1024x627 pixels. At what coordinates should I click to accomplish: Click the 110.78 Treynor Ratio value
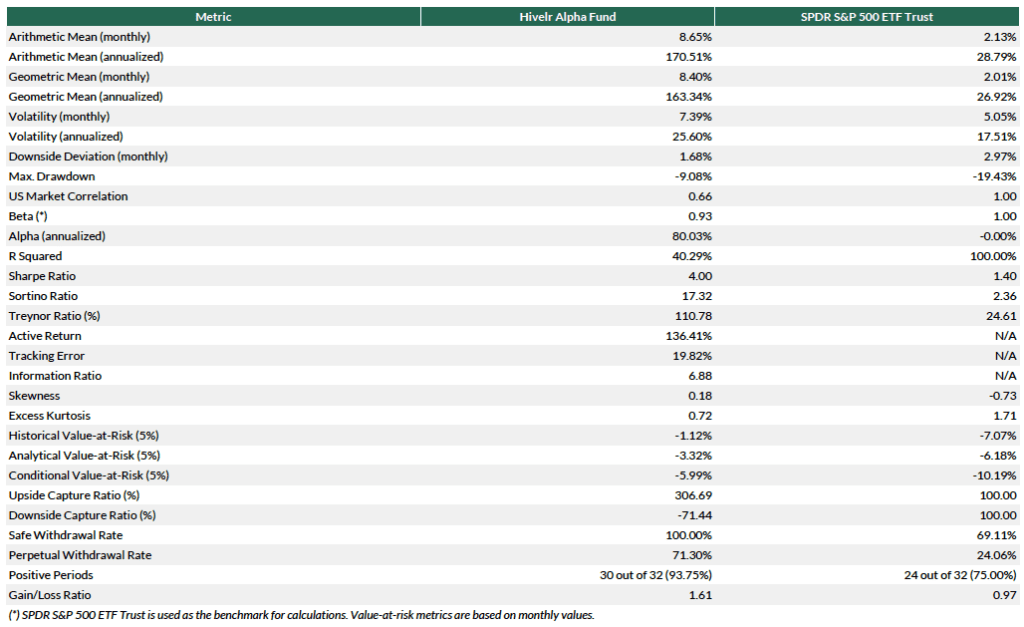[x=694, y=316]
